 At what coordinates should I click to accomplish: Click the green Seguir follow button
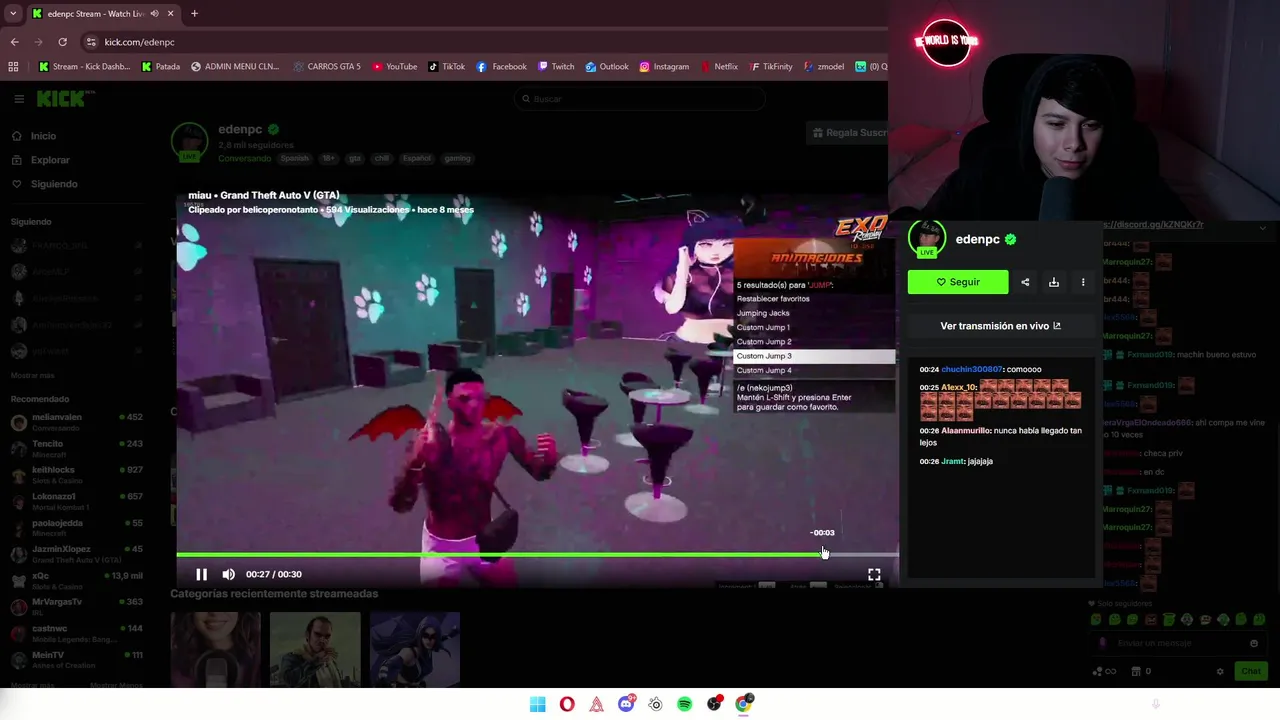pos(958,282)
